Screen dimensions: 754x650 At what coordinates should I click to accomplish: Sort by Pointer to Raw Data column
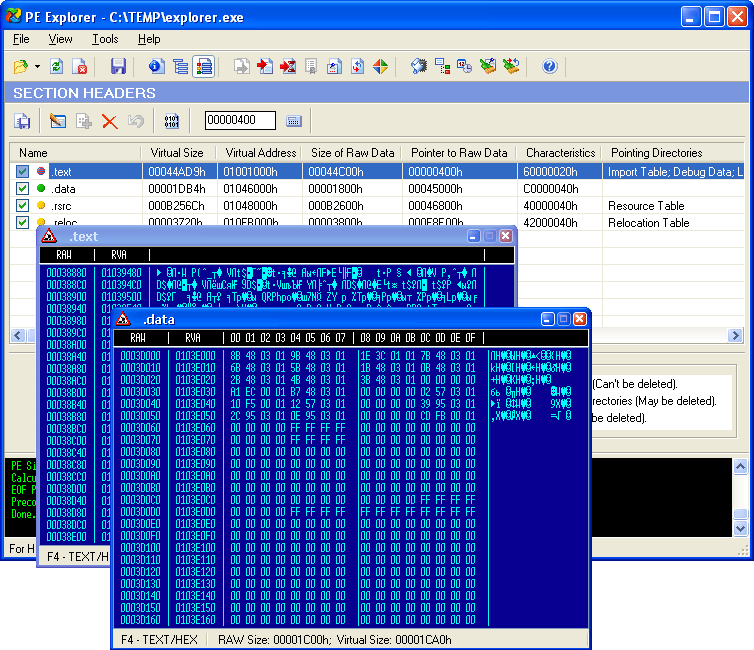point(459,153)
